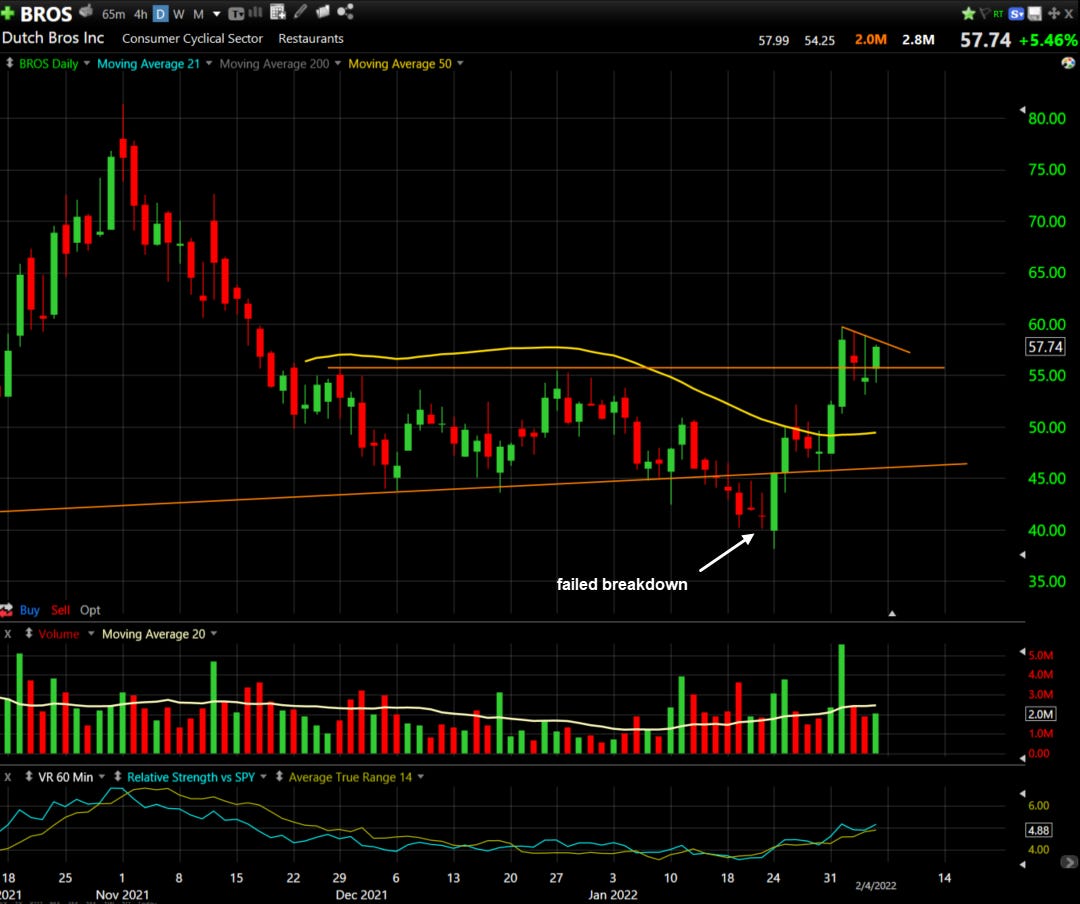Click the up-down arrows before Volume
The image size is (1080, 904).
(29, 633)
